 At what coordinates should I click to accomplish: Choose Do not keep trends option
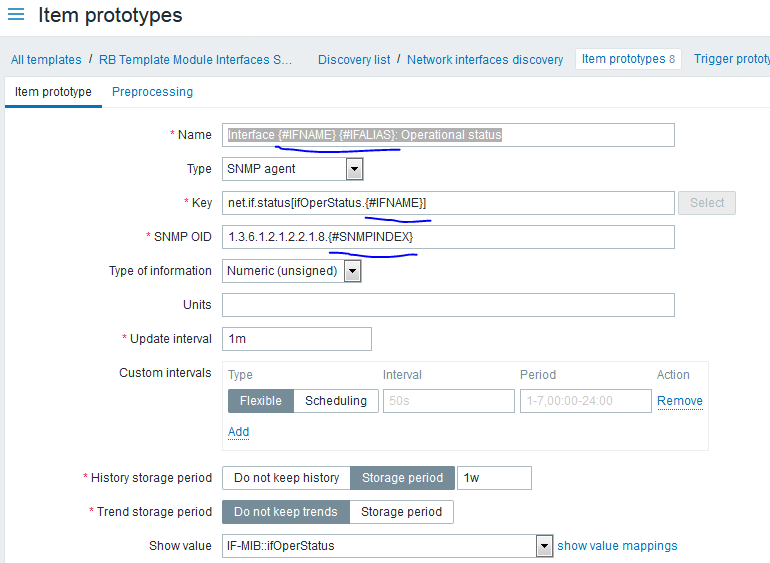(286, 512)
